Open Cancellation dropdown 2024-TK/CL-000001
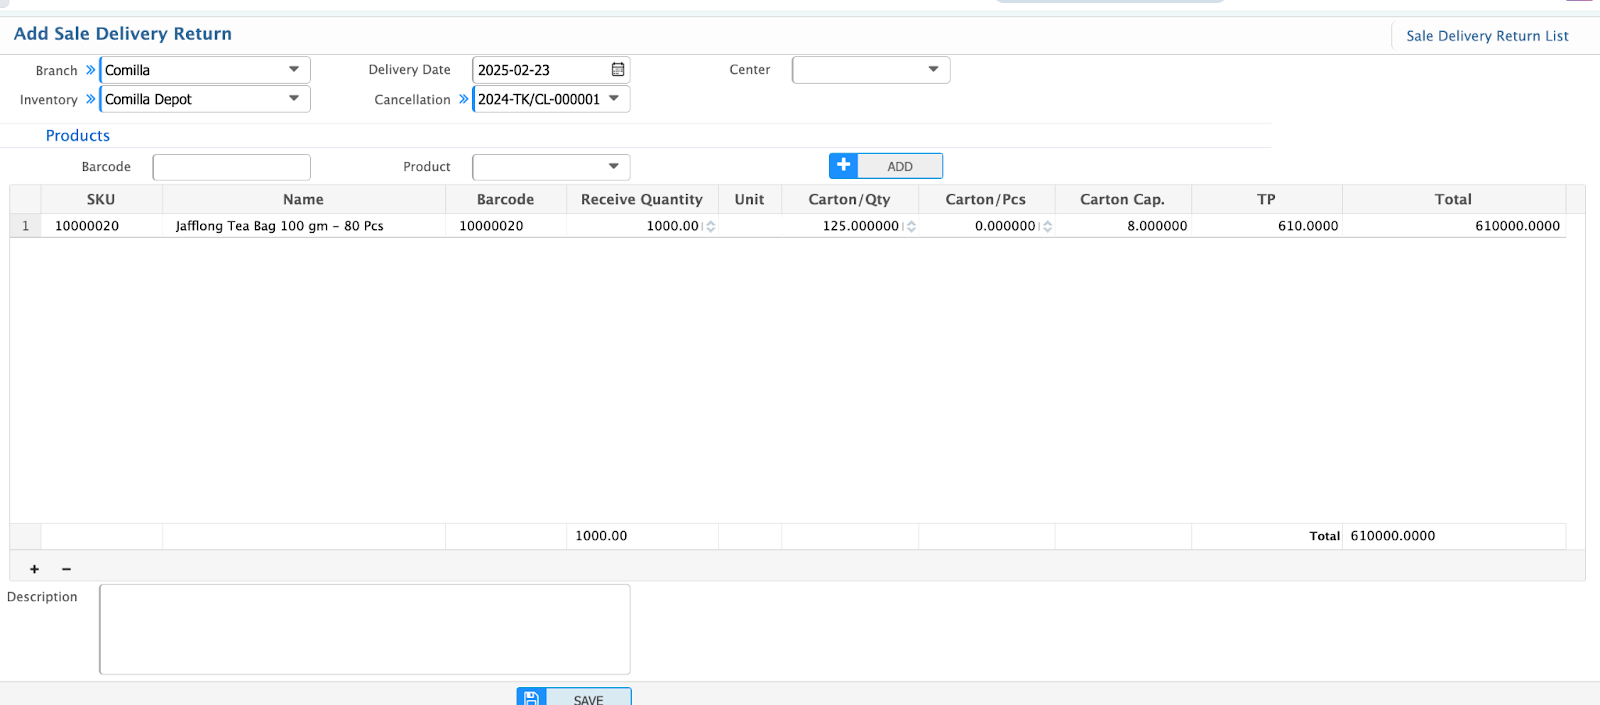The height and width of the screenshot is (705, 1600). coord(551,99)
